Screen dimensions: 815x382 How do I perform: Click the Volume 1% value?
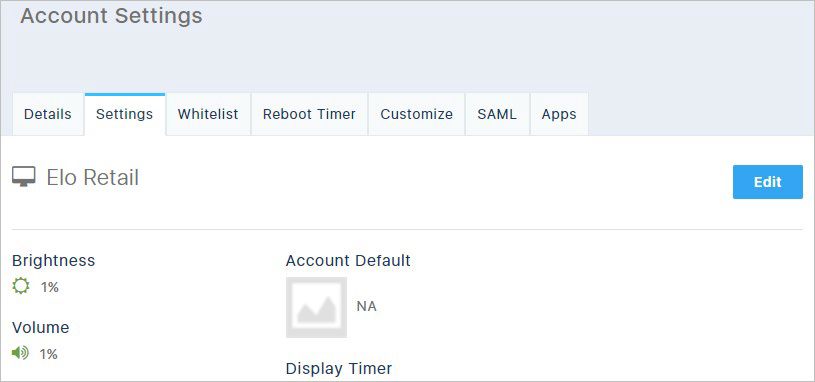(x=48, y=354)
